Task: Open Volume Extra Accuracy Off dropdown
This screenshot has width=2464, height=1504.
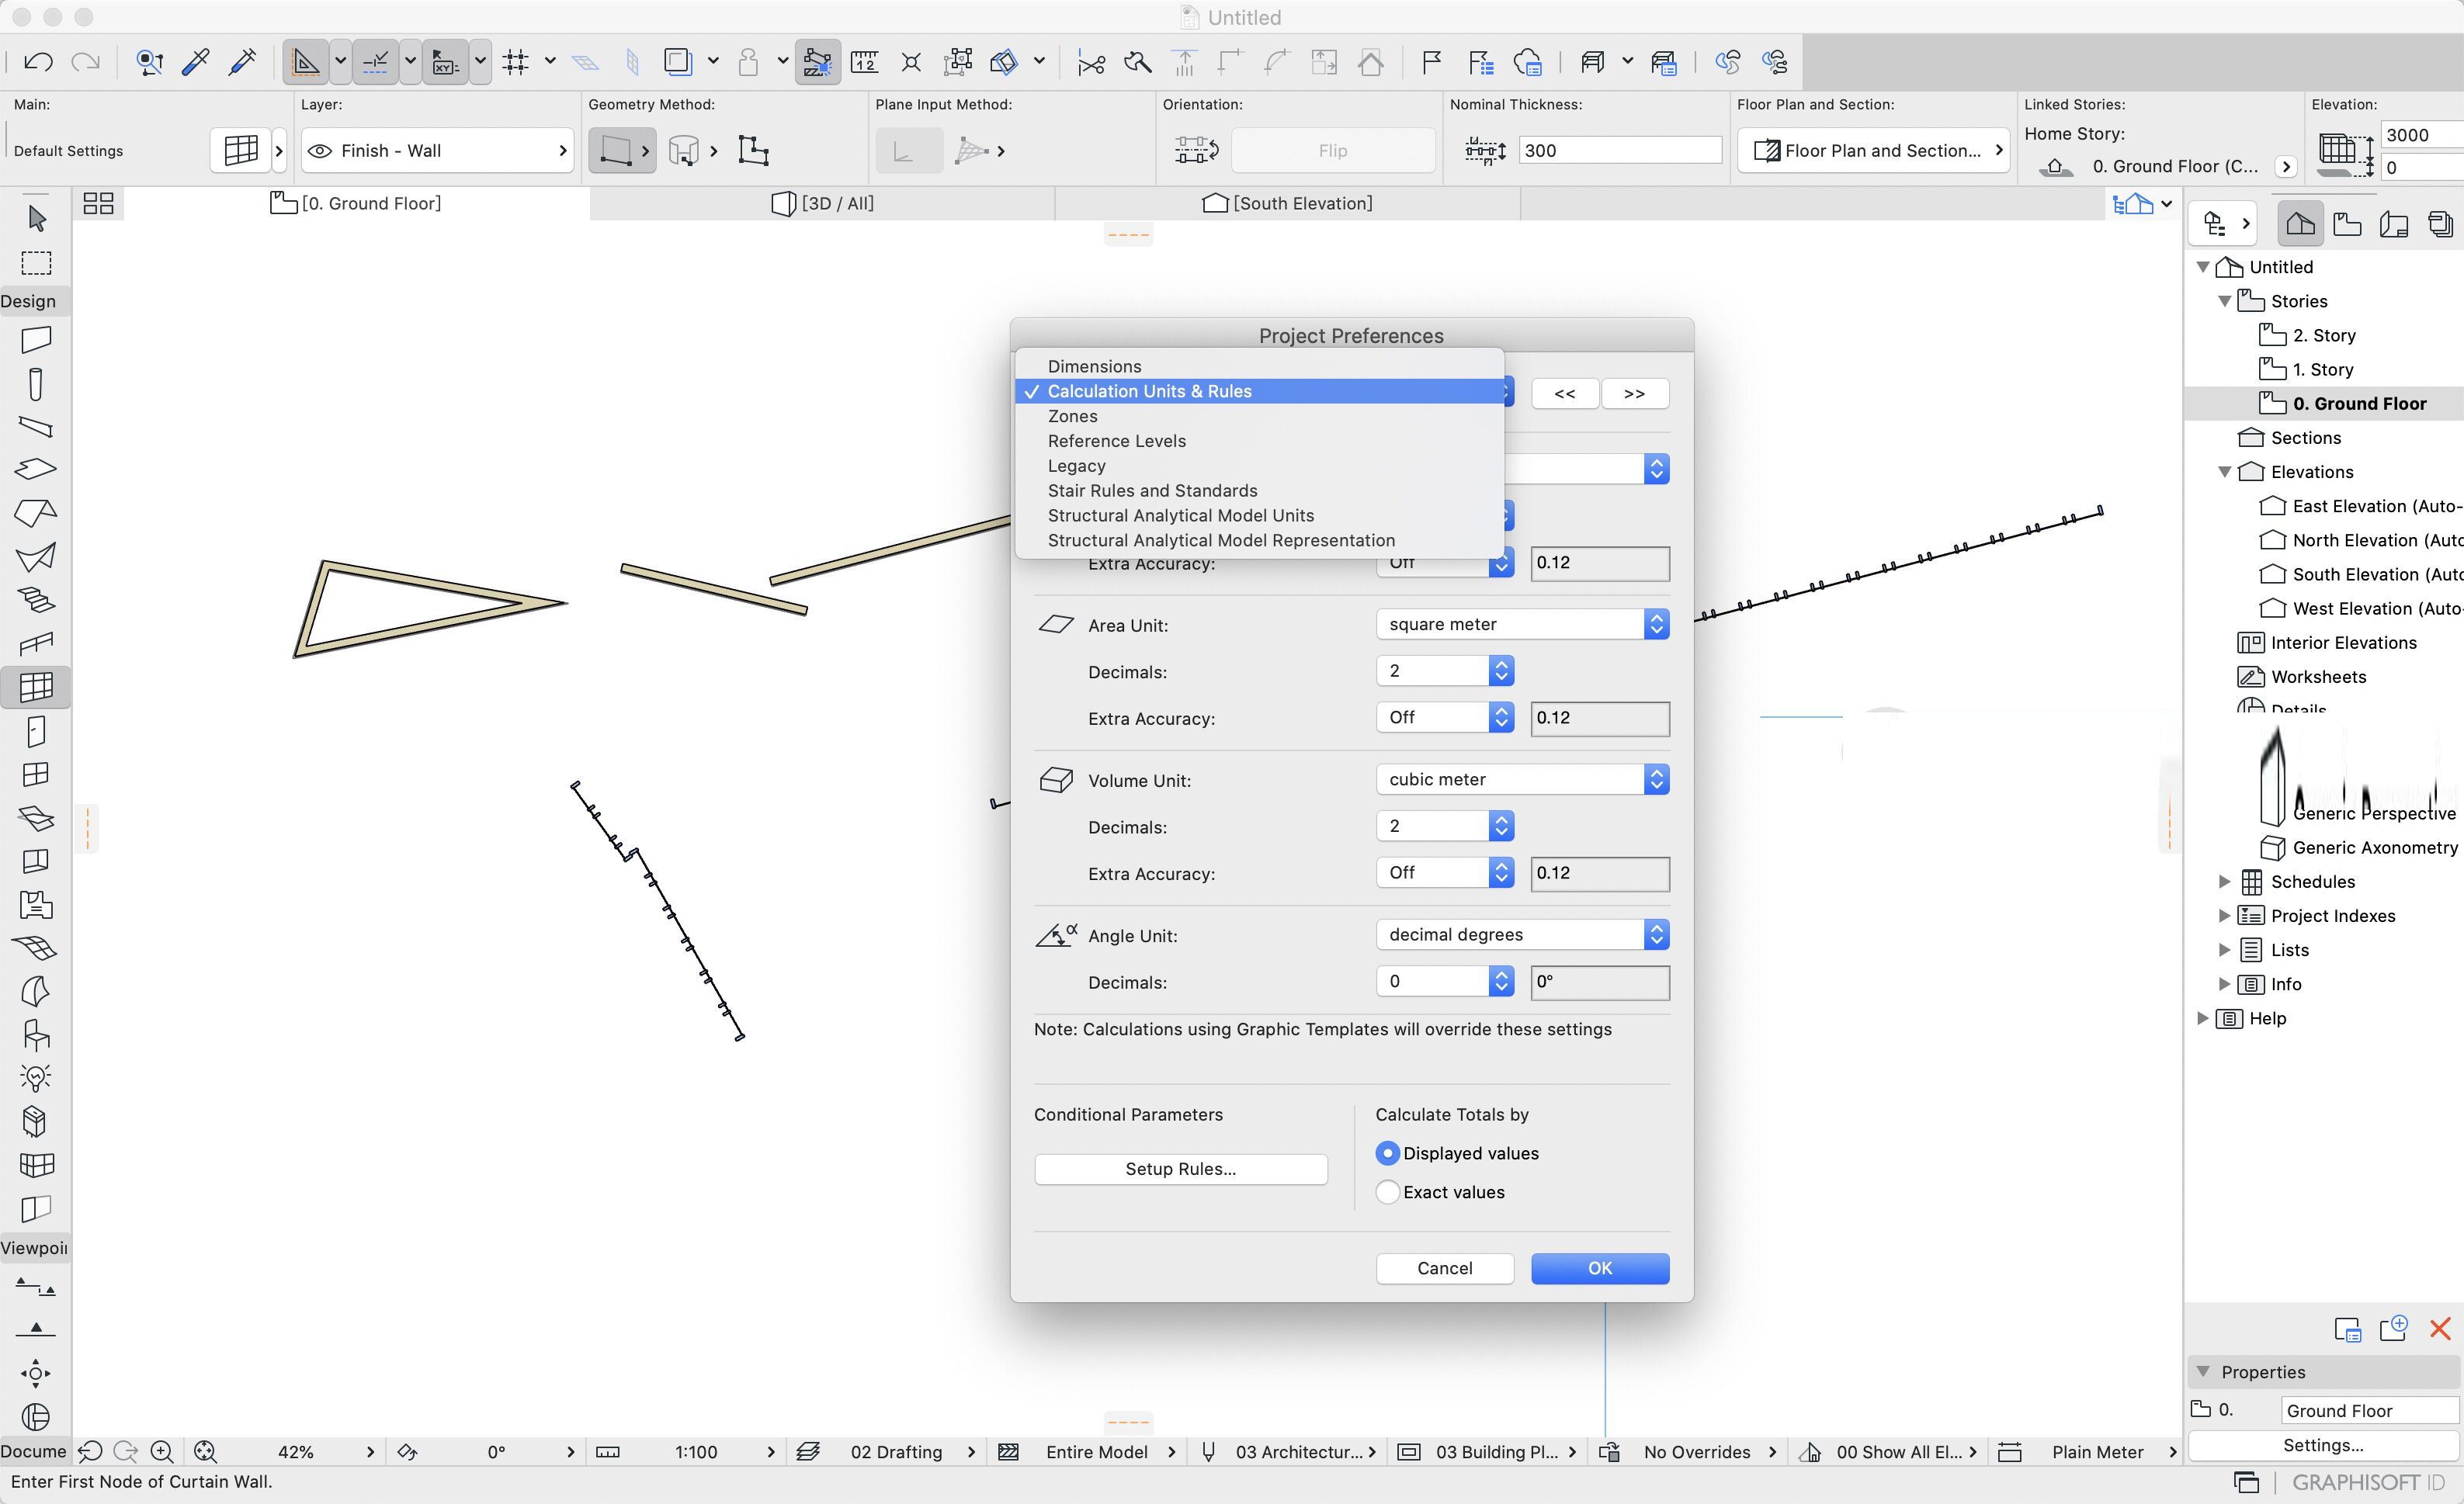Action: tap(1445, 872)
